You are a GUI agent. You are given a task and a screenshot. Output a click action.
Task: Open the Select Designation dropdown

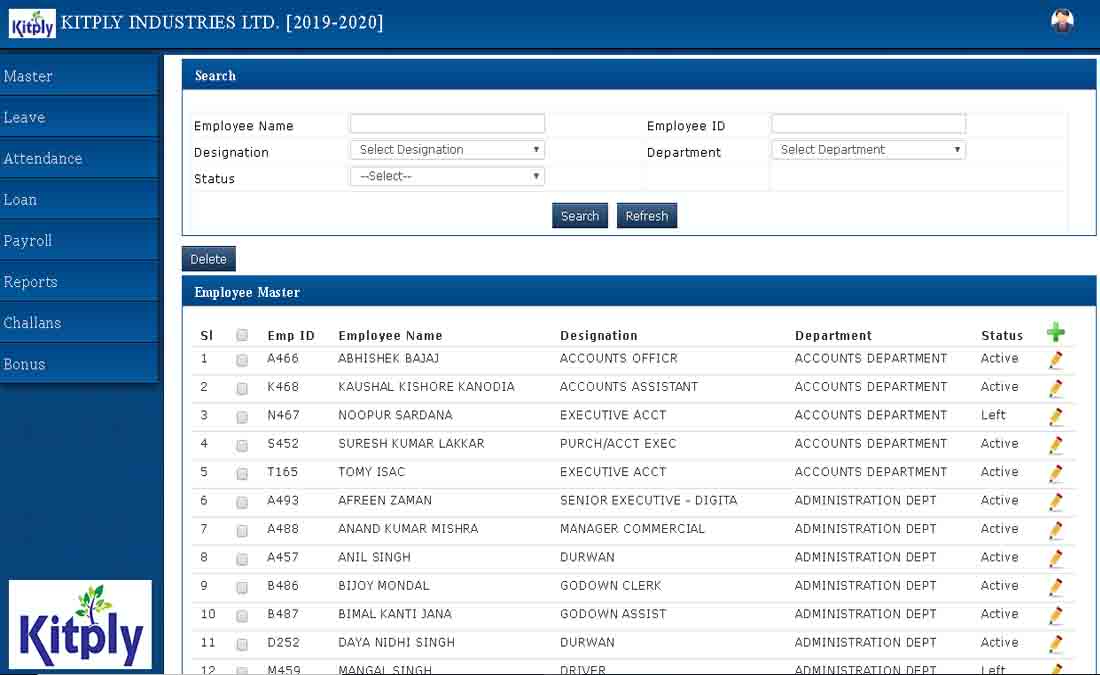pos(447,150)
